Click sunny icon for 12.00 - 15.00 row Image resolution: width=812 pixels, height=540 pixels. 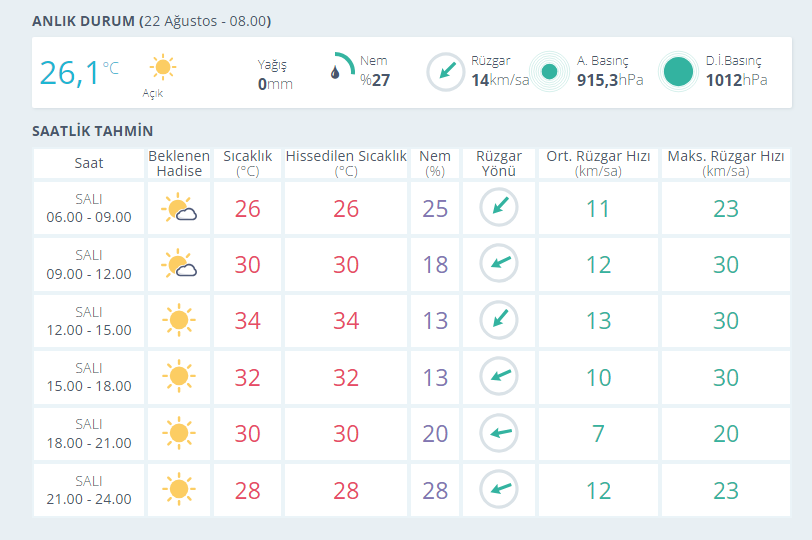pyautogui.click(x=179, y=320)
